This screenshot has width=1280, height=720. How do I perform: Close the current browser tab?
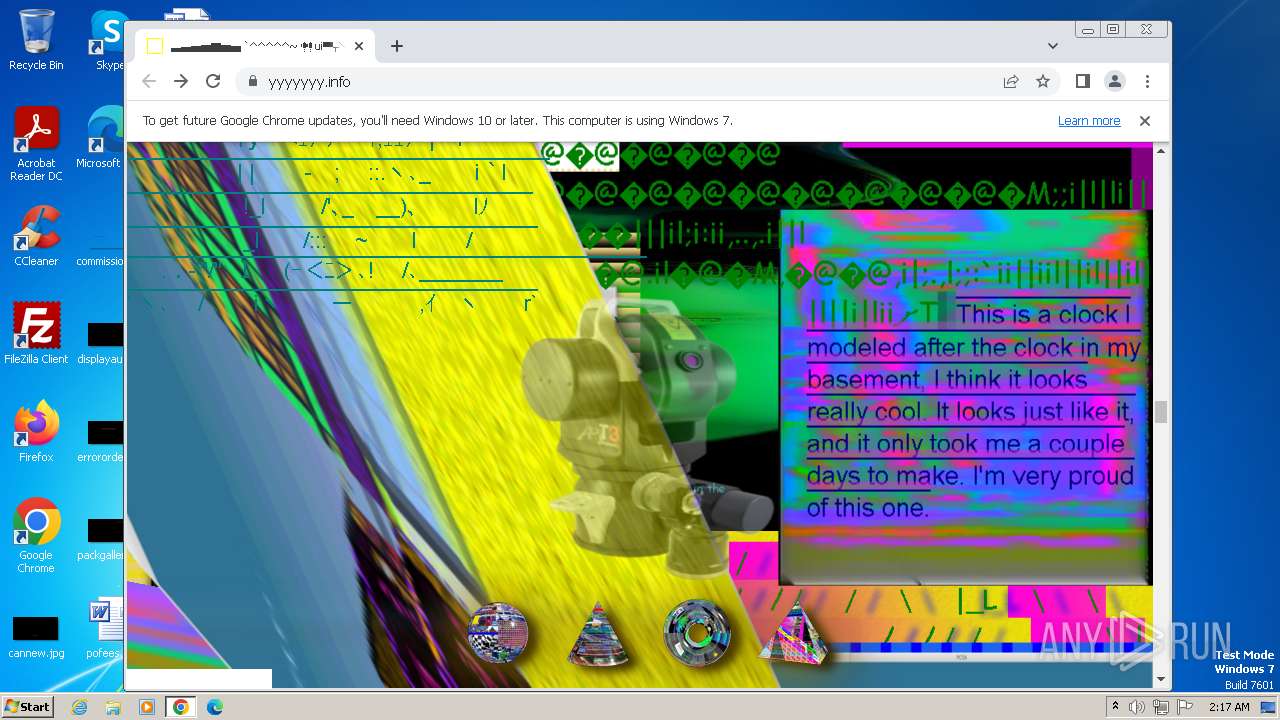[359, 46]
